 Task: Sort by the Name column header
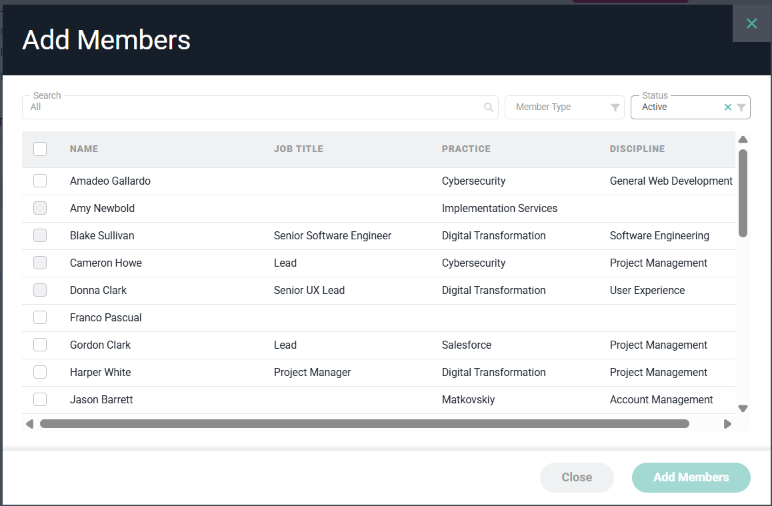click(84, 149)
